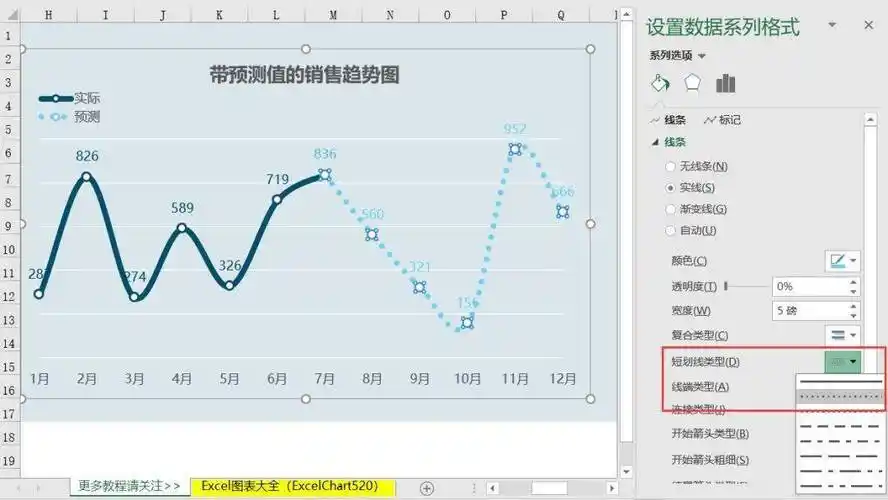Open the Fill & Line paint bucket tab
The image size is (888, 500).
660,84
